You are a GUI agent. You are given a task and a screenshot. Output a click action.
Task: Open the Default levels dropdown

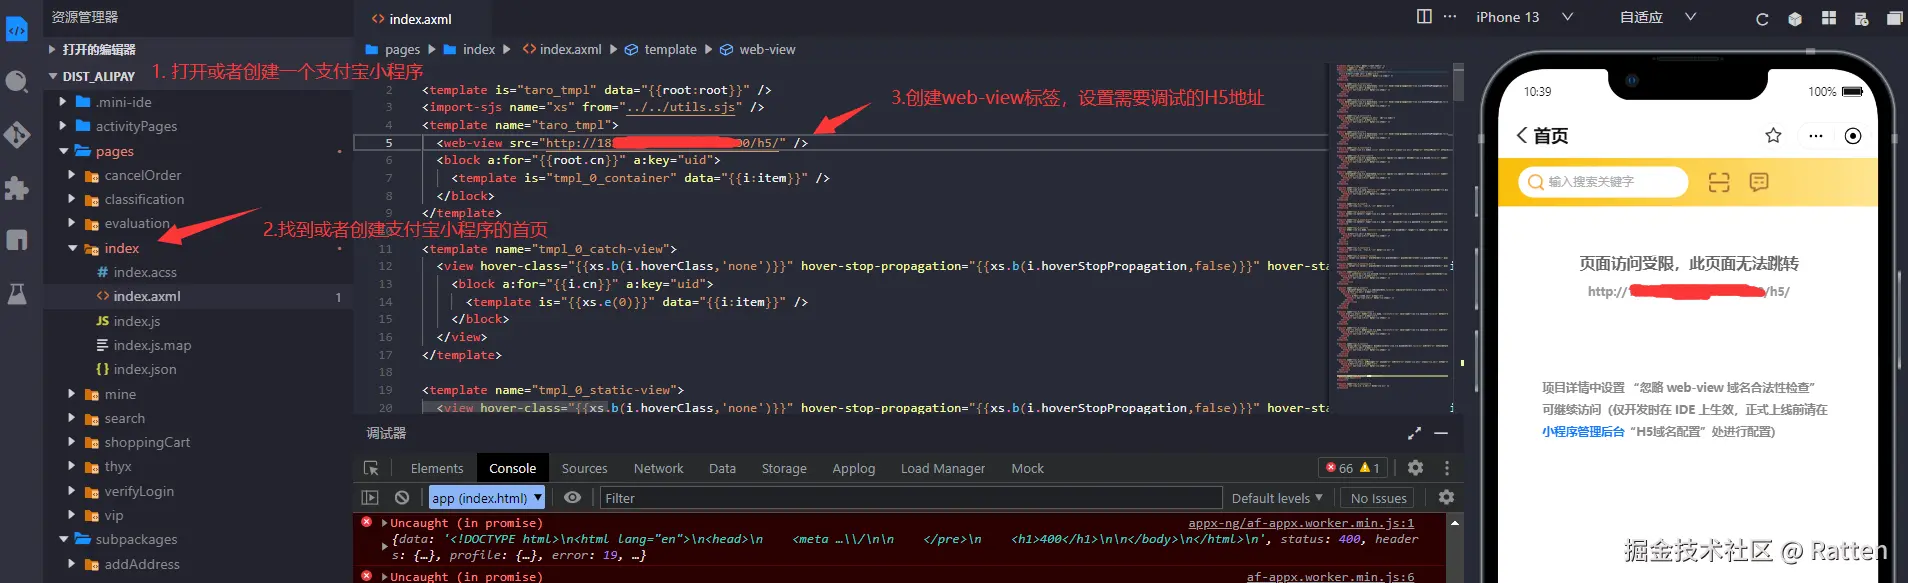1277,498
